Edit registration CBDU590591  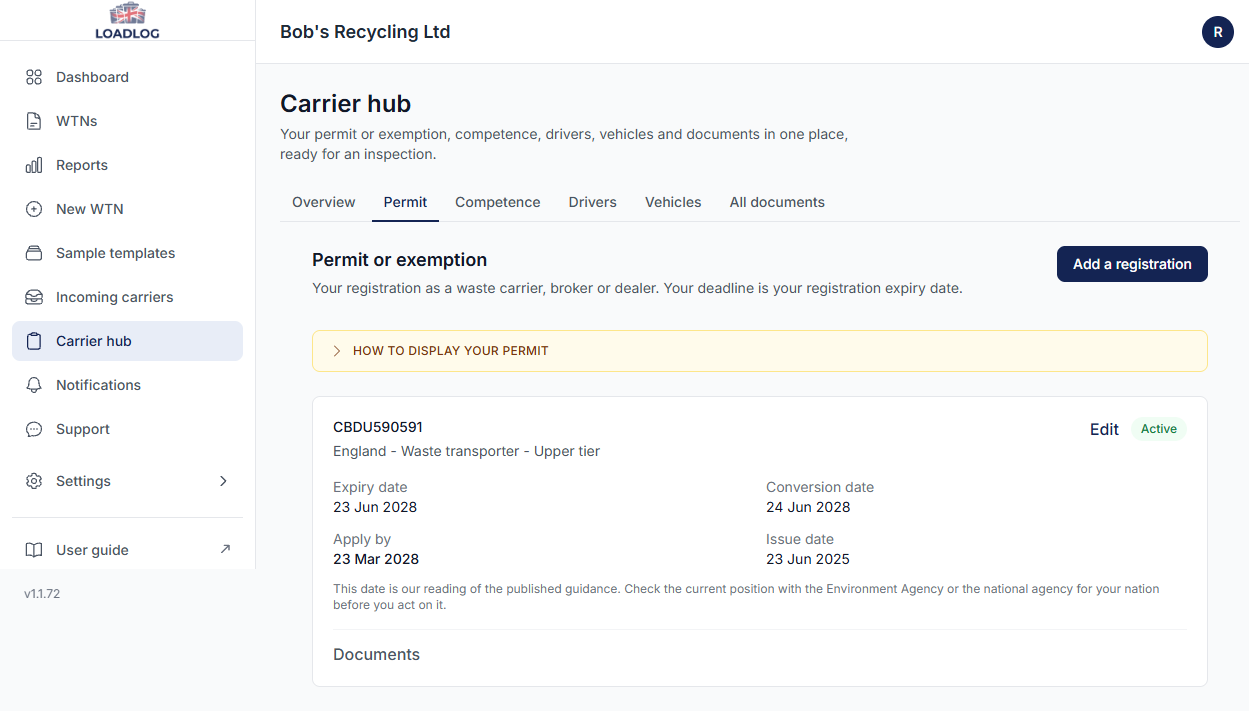(x=1104, y=429)
